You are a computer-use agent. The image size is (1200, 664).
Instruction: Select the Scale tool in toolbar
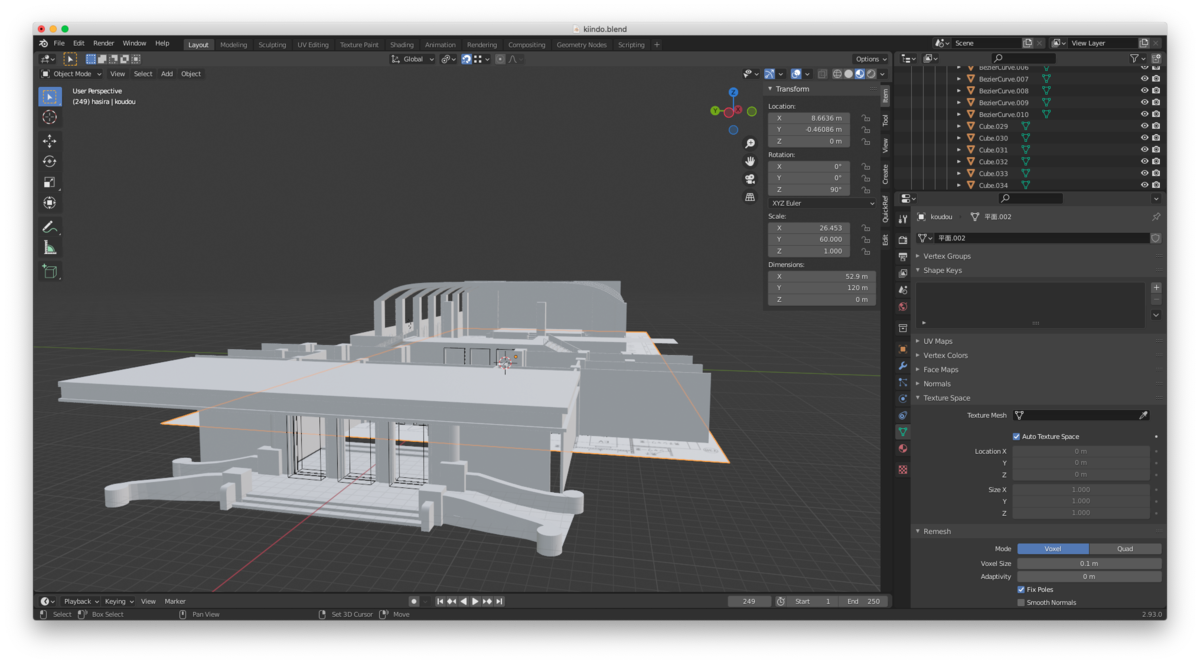(50, 182)
